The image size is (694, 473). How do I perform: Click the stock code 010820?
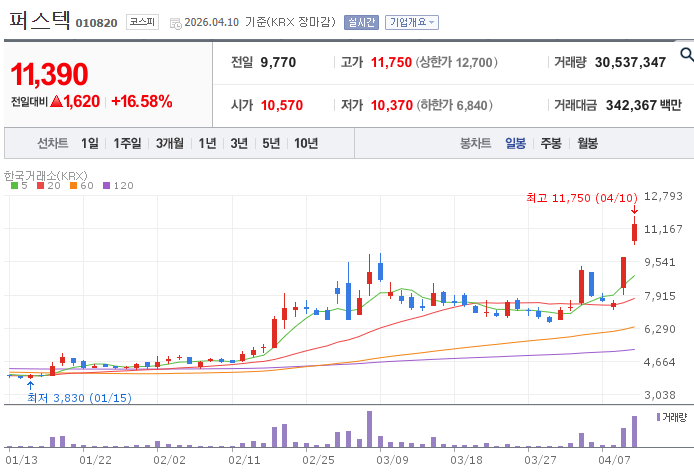[x=96, y=23]
